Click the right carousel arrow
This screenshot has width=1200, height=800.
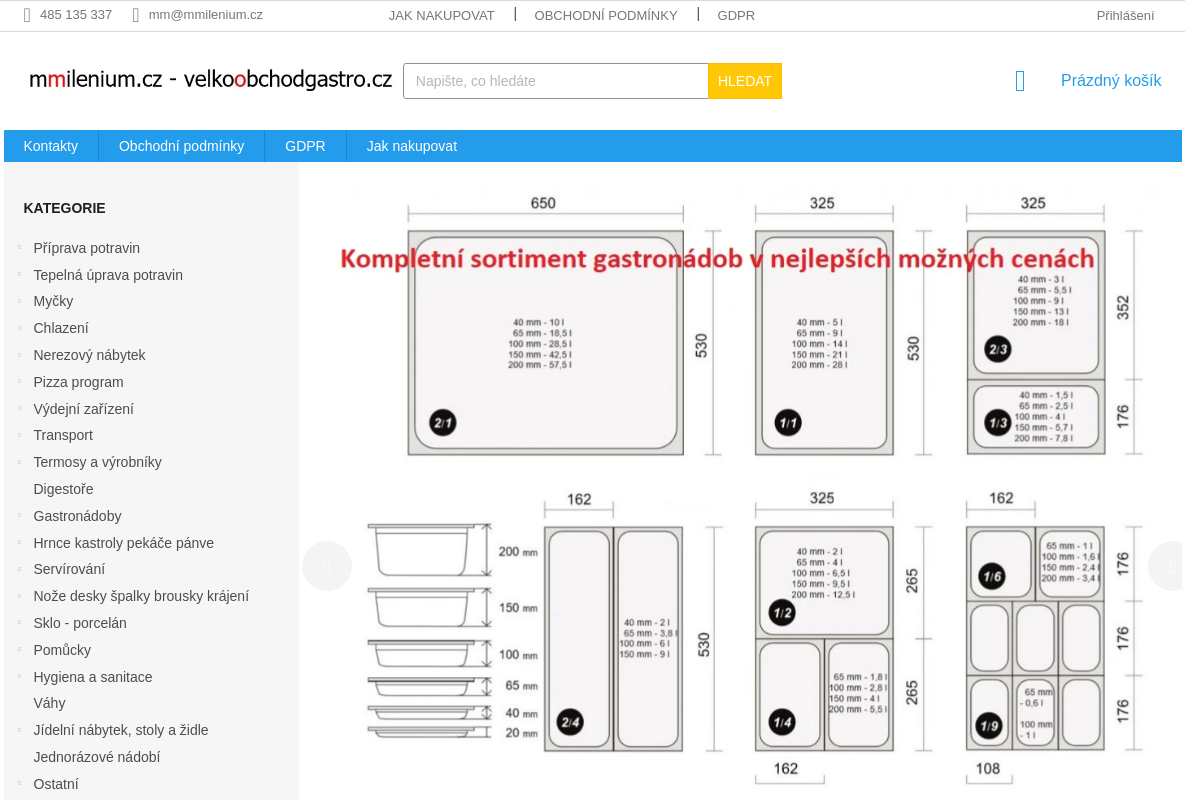click(1170, 566)
